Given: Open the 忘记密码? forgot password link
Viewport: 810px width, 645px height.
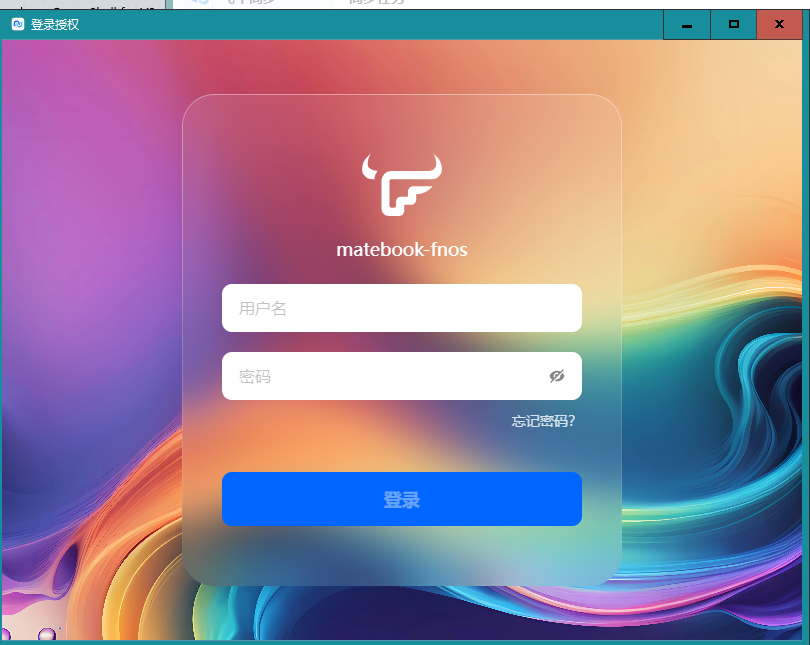Looking at the screenshot, I should click(x=543, y=421).
